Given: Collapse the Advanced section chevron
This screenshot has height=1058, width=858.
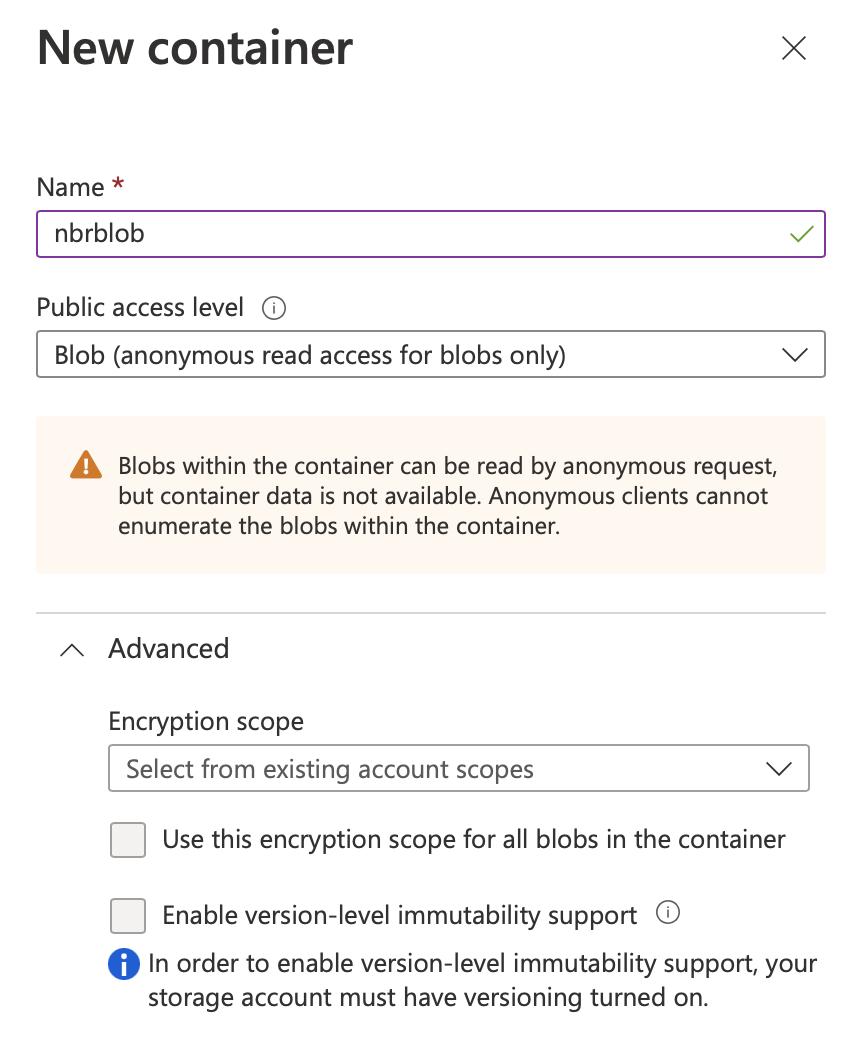Looking at the screenshot, I should (72, 650).
